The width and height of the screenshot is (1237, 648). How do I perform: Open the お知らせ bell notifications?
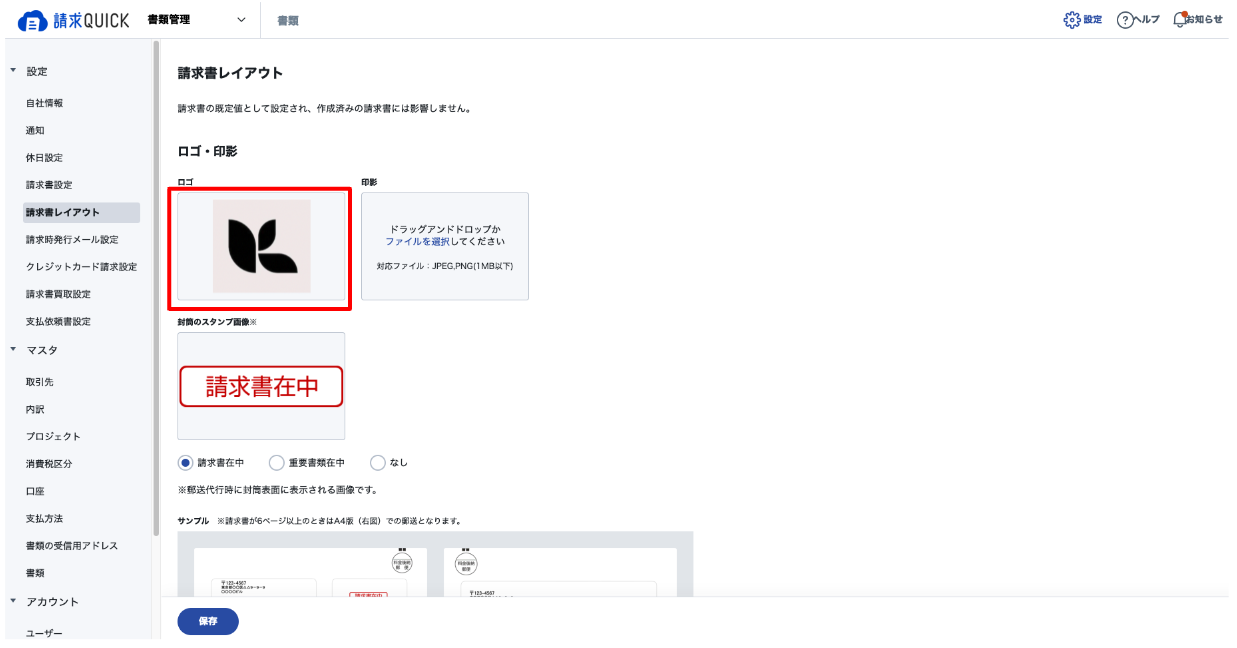[1197, 20]
